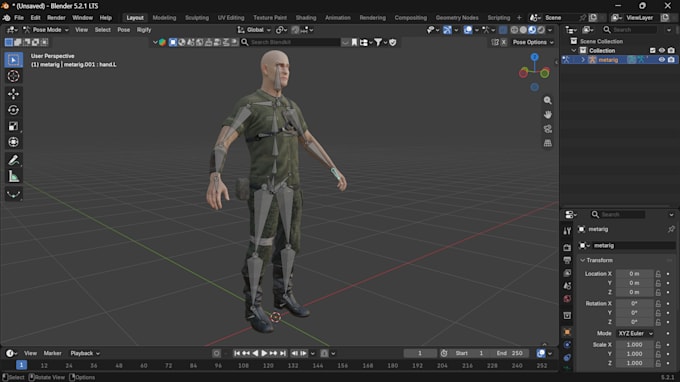Disable Collection in renders camera icon
Viewport: 680px width, 382px height.
point(671,50)
